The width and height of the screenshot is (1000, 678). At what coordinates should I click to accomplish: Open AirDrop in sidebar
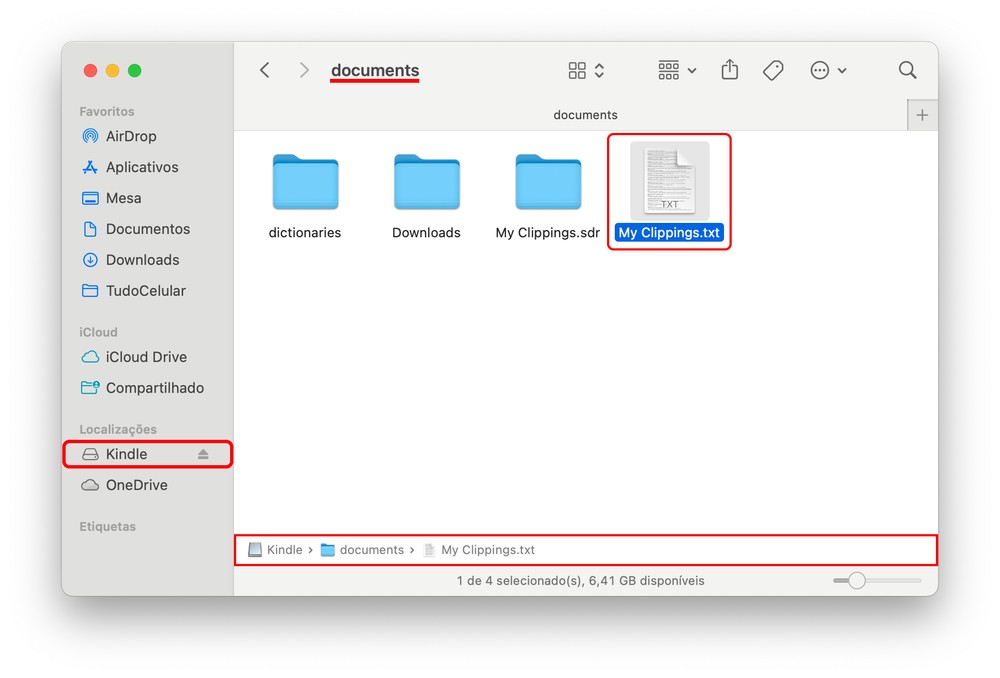(131, 136)
